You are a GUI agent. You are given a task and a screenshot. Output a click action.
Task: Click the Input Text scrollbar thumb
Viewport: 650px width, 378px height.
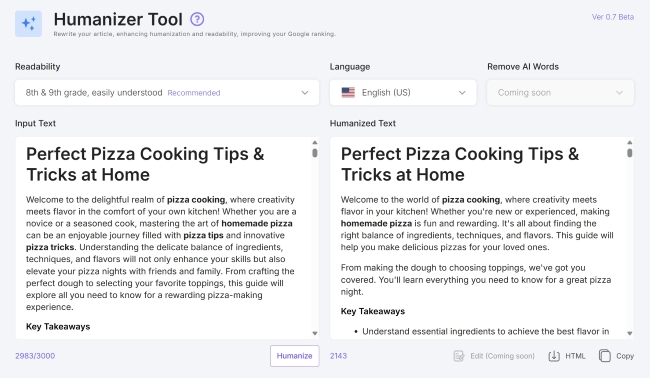pyautogui.click(x=315, y=153)
